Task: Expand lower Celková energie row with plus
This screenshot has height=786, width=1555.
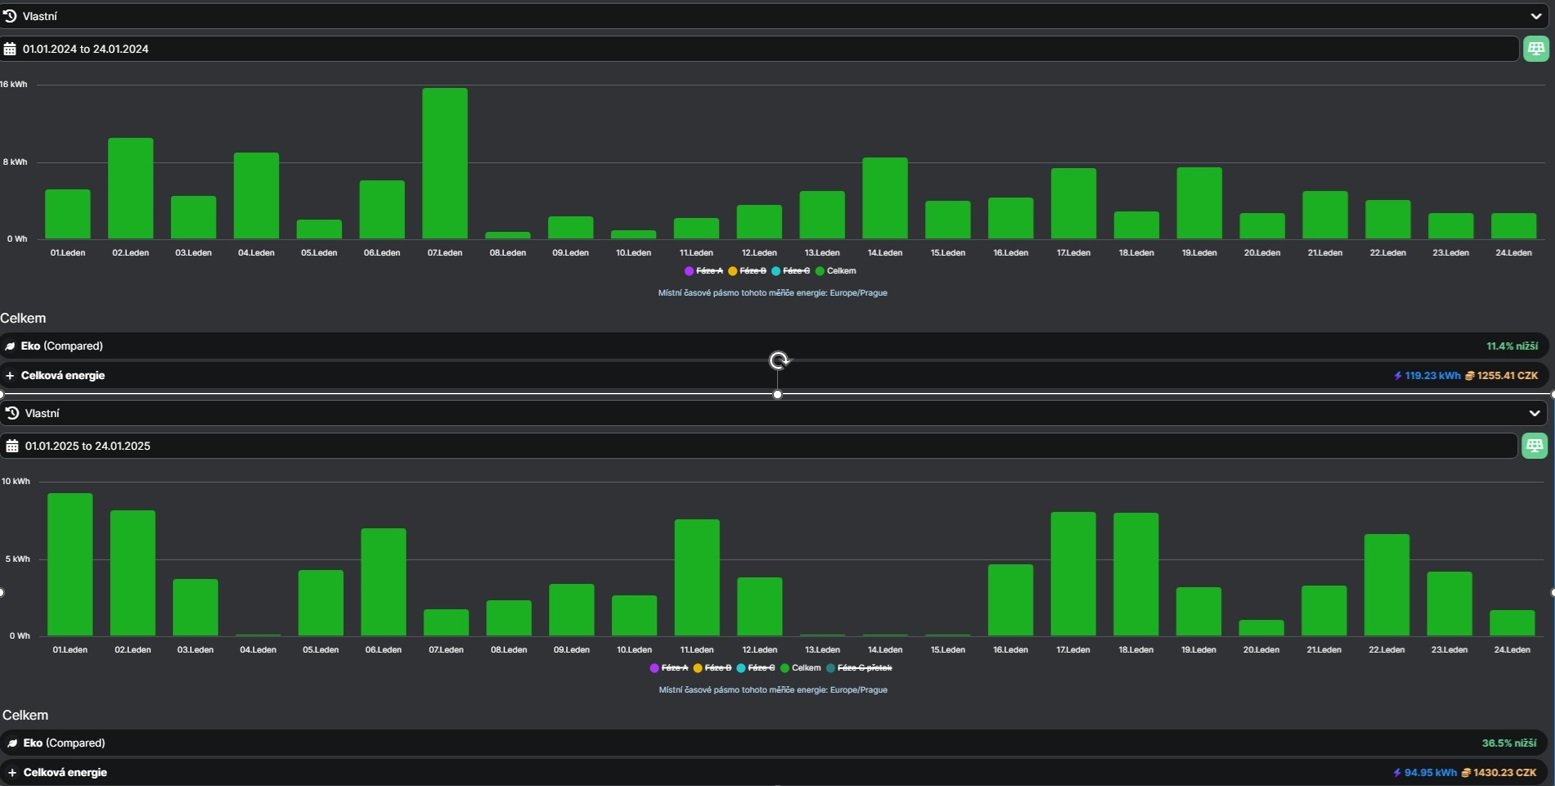Action: click(x=12, y=773)
